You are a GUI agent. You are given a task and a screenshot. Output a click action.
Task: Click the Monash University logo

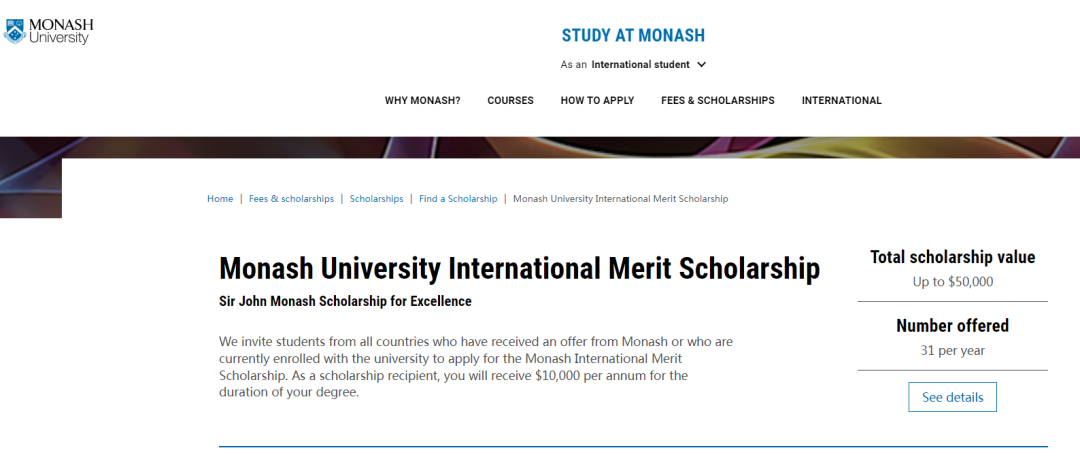pyautogui.click(x=47, y=30)
